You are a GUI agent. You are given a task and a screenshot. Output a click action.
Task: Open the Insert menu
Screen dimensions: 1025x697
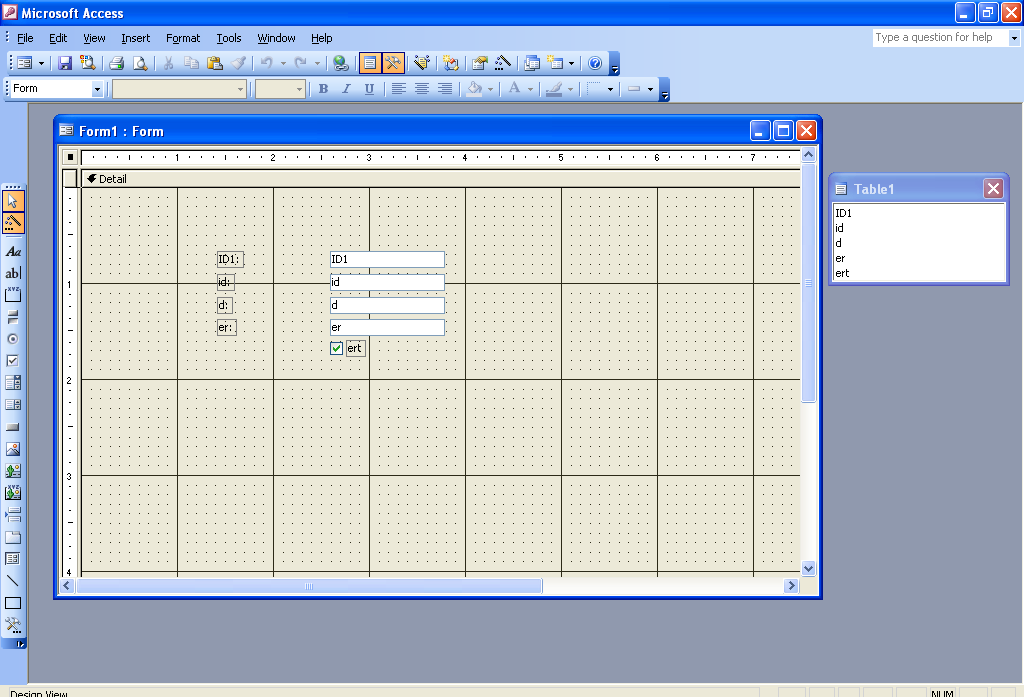click(135, 38)
